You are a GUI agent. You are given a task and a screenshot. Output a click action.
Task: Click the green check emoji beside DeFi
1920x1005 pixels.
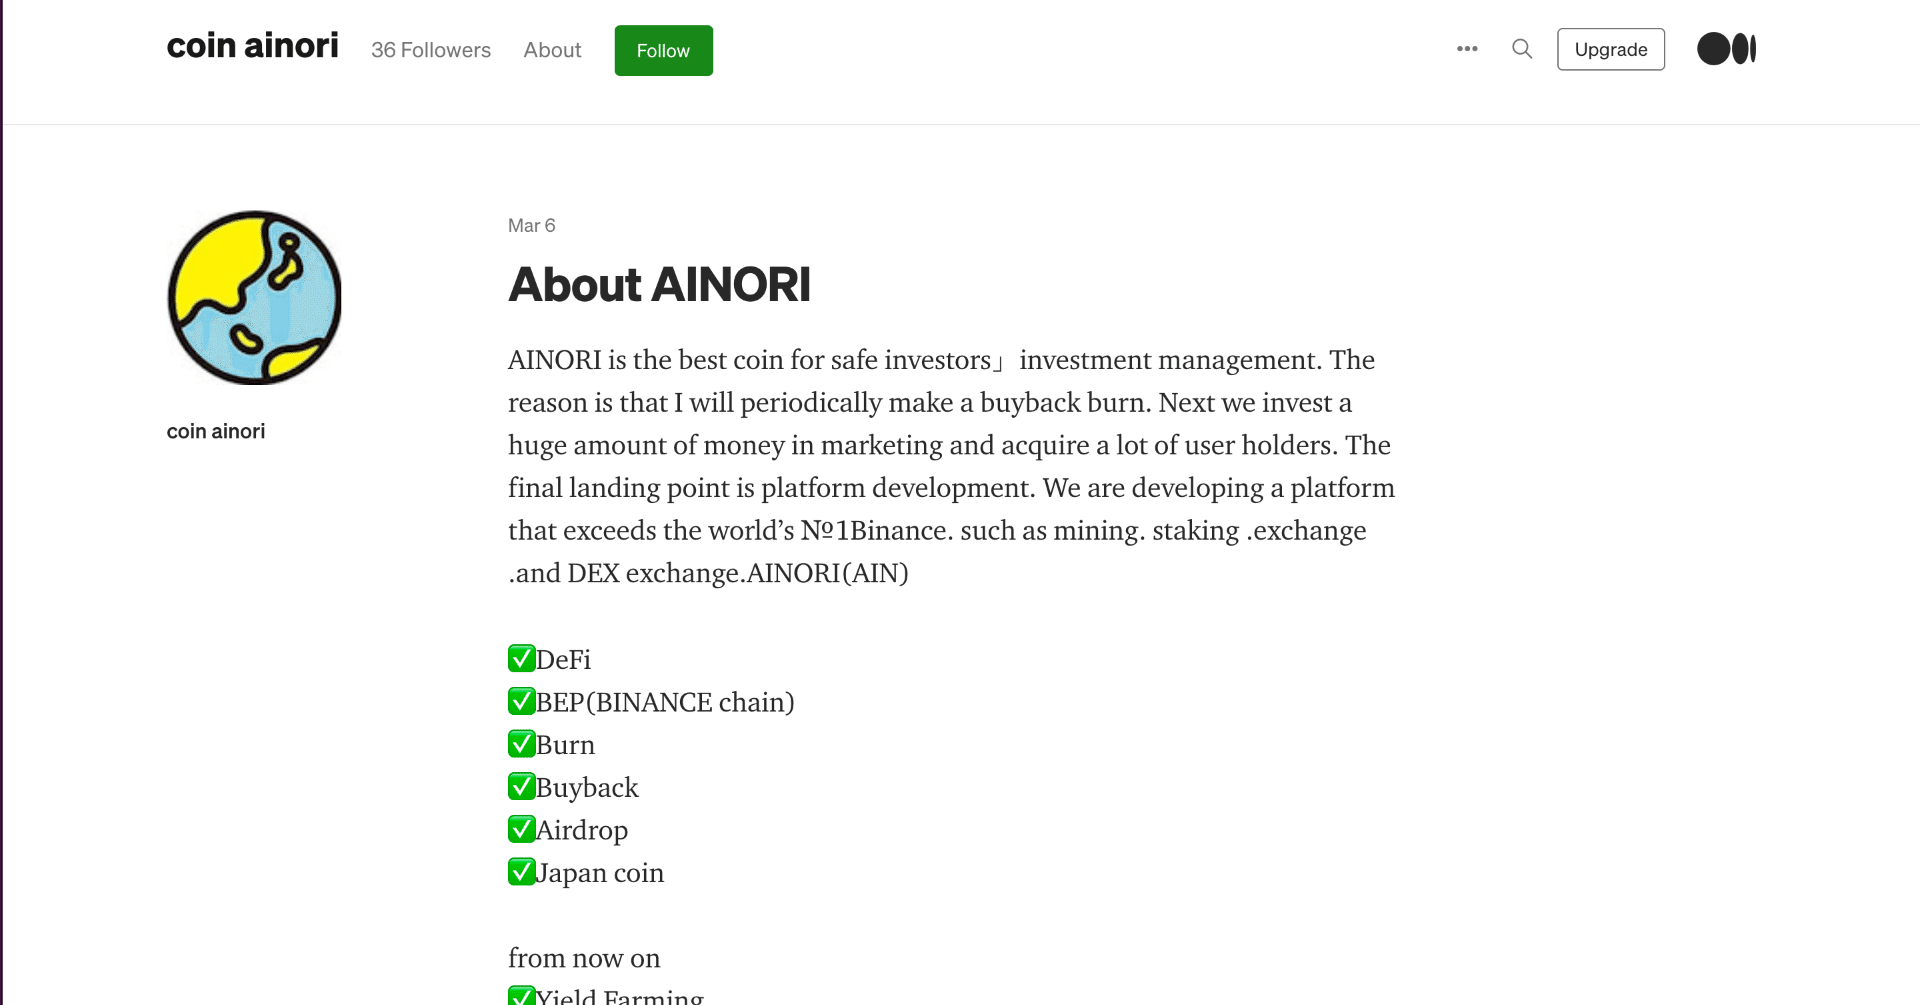522,659
